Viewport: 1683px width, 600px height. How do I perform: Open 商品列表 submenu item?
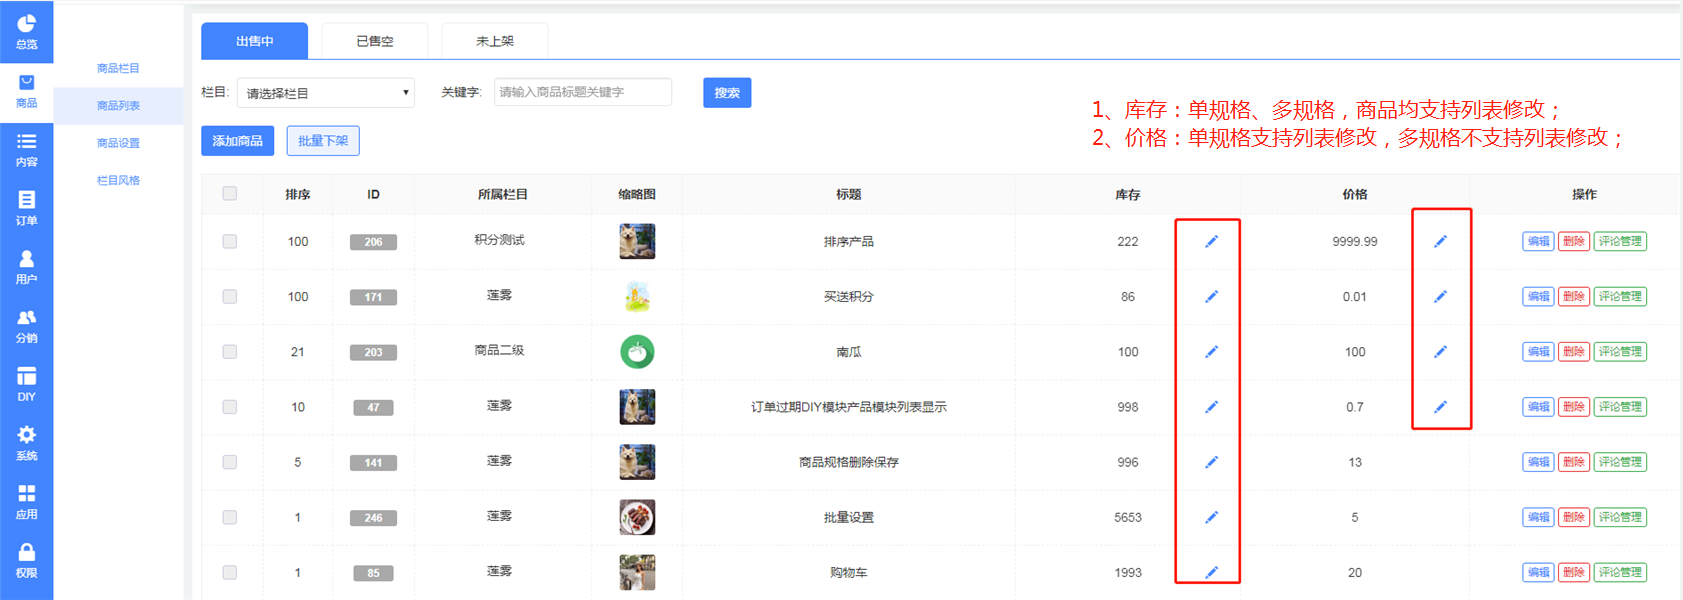pos(118,105)
